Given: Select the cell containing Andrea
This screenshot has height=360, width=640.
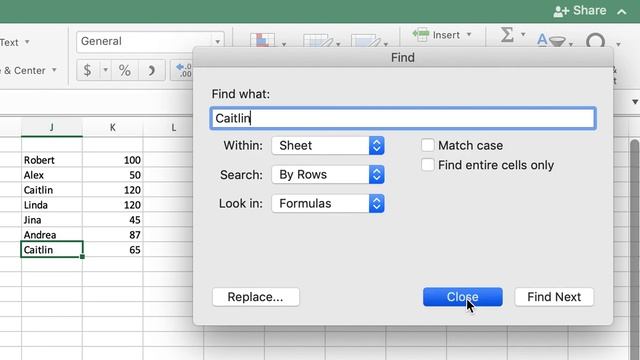Looking at the screenshot, I should (52, 235).
